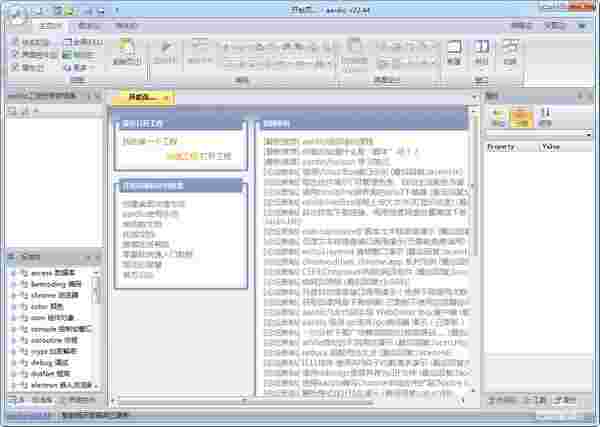Click the CEF (Chromium) news entry
600x427 pixels.
tap(365, 272)
